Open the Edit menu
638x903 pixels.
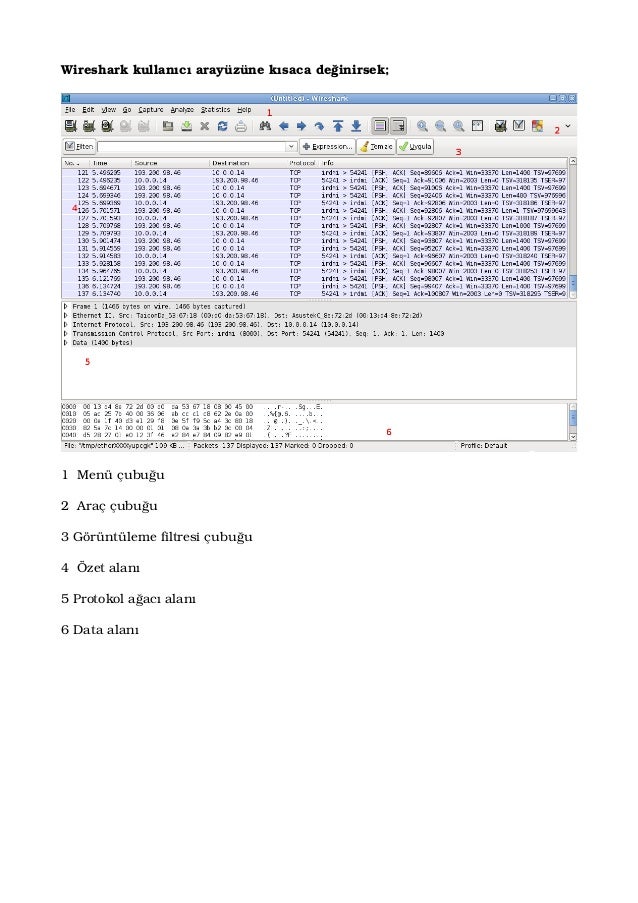pyautogui.click(x=88, y=109)
